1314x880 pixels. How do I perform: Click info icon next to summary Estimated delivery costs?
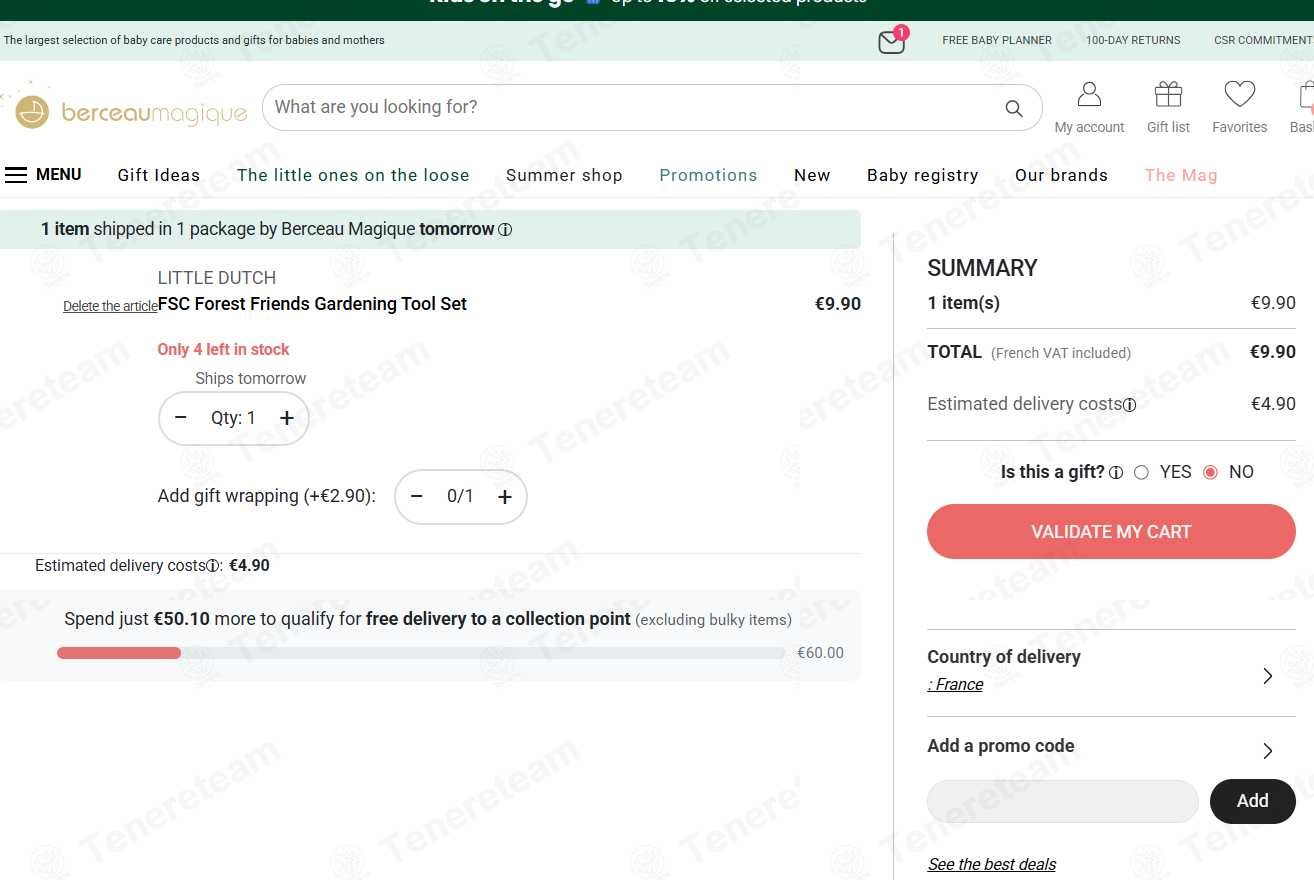1130,405
